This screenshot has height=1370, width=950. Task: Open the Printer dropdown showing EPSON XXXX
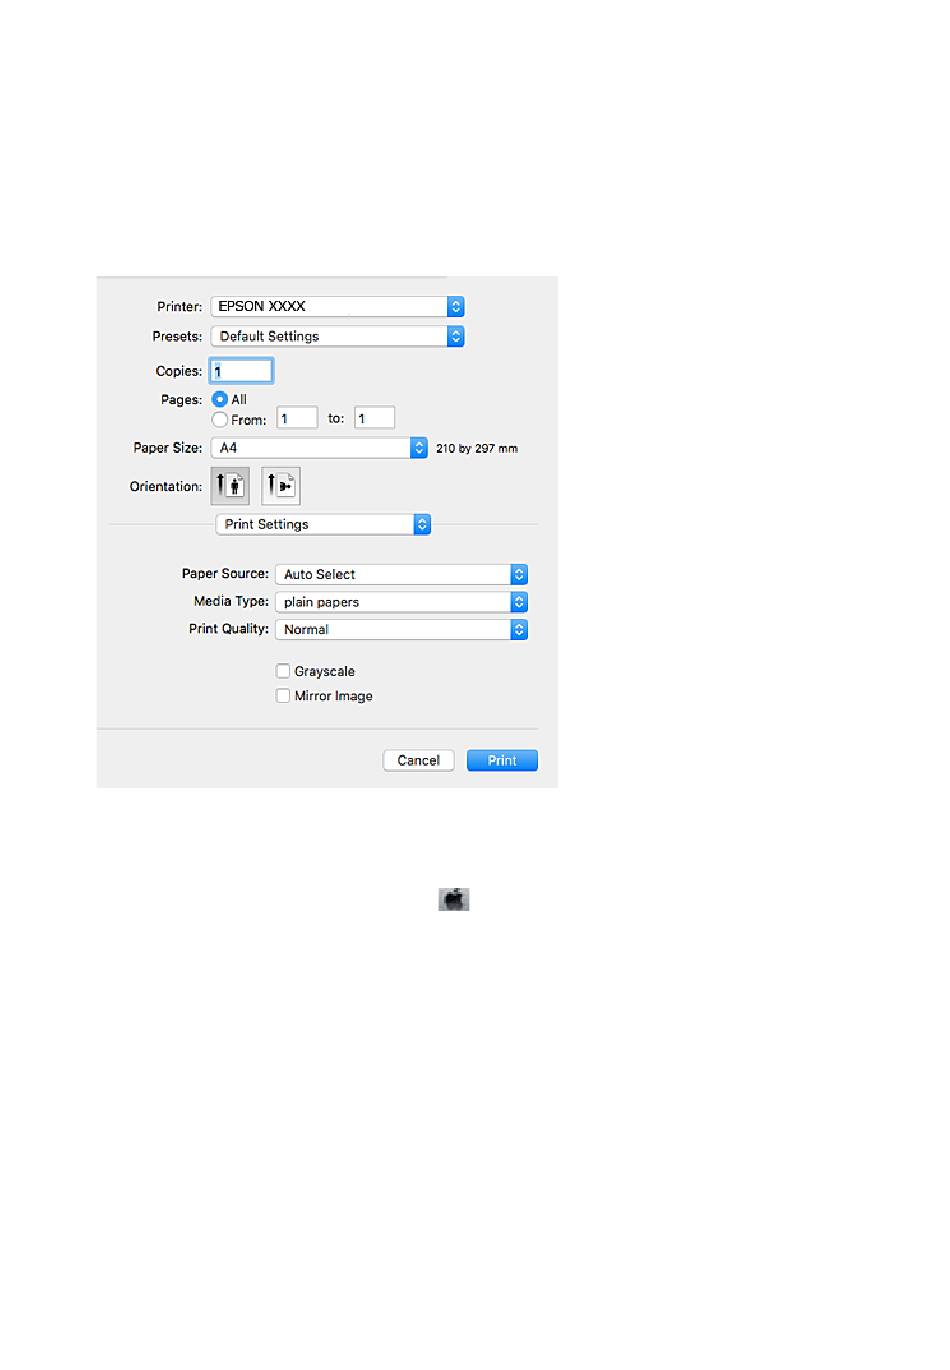pos(338,307)
